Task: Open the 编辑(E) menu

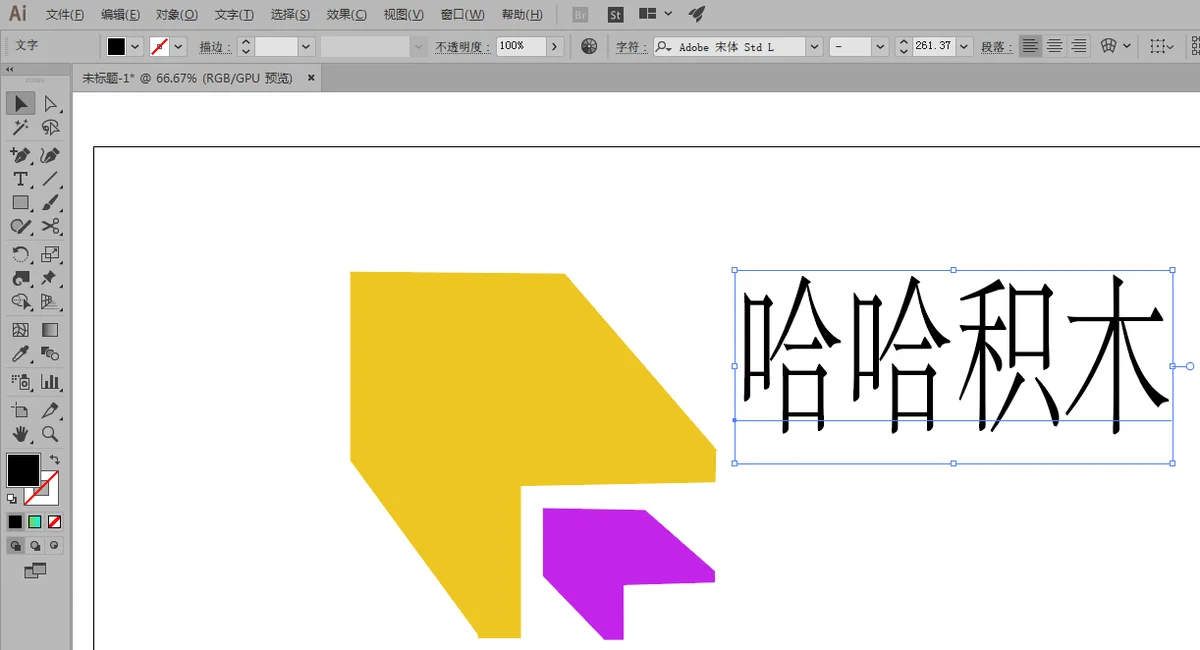Action: pos(121,15)
